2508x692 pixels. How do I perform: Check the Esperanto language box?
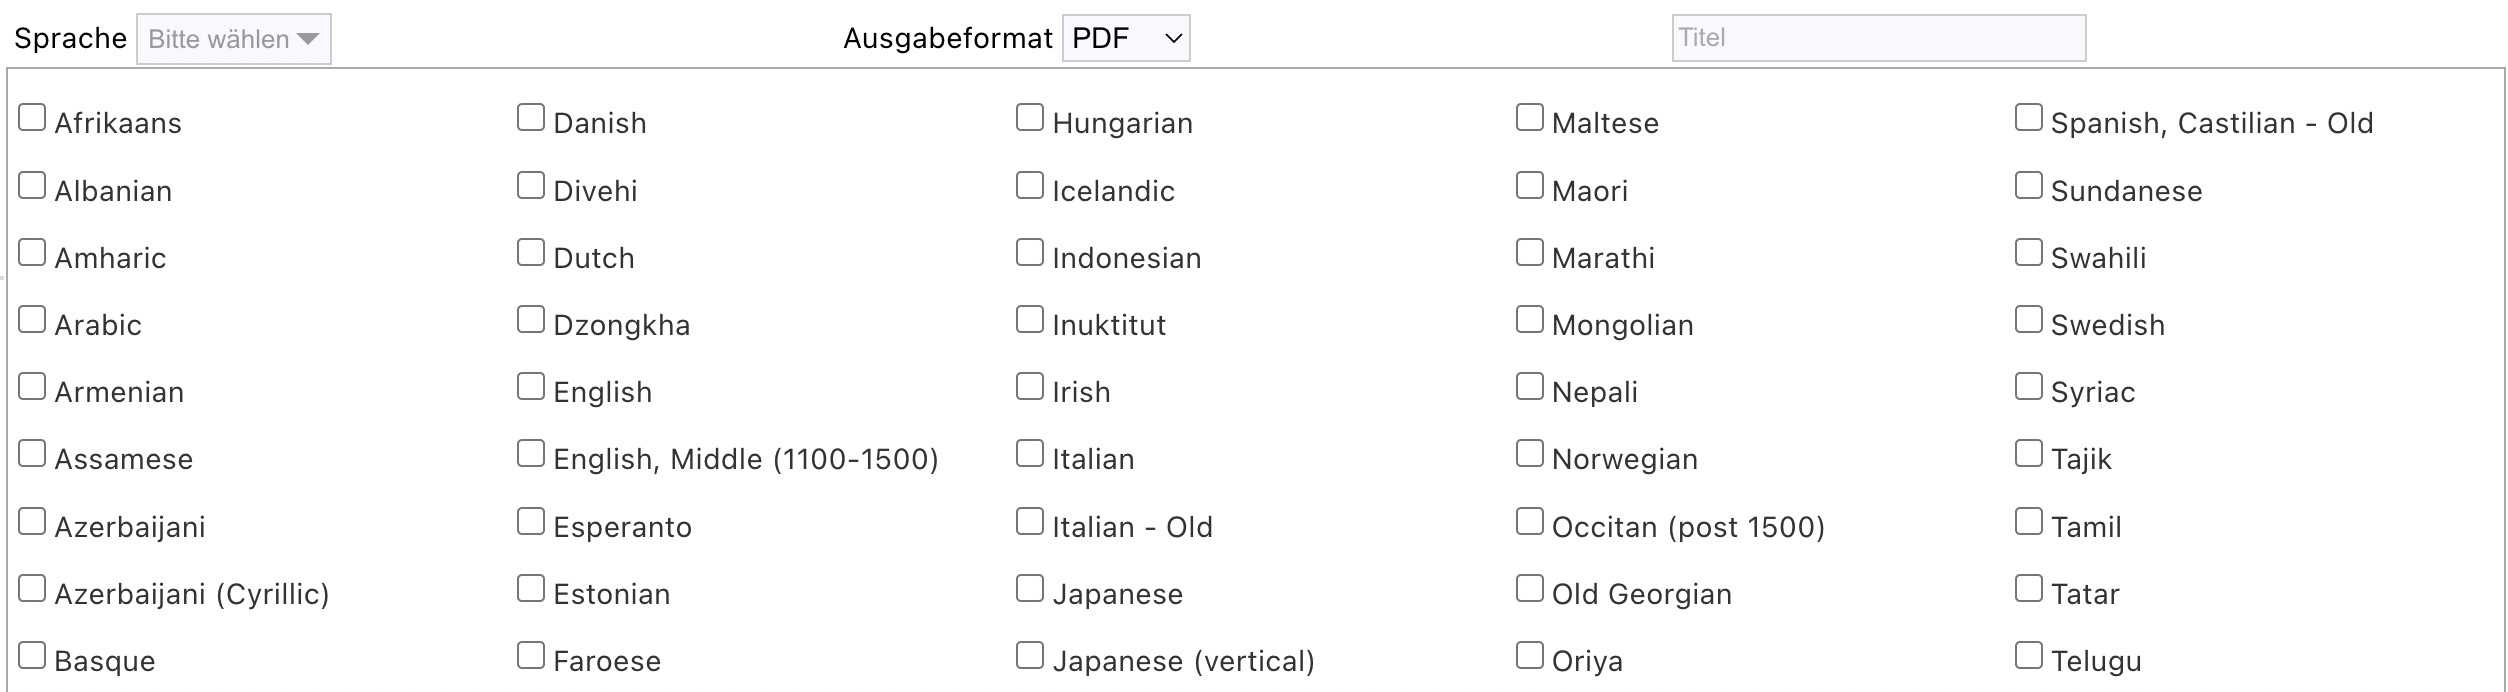pos(531,522)
